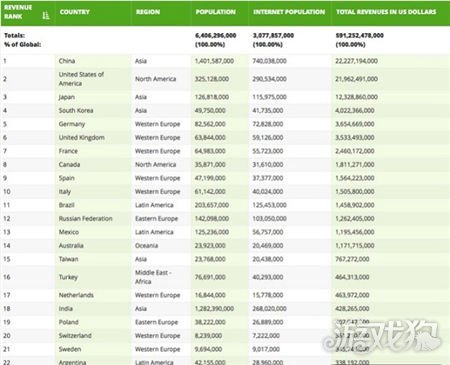Click the sort icon beside Revenue Rank
The image size is (450, 365).
coord(46,15)
